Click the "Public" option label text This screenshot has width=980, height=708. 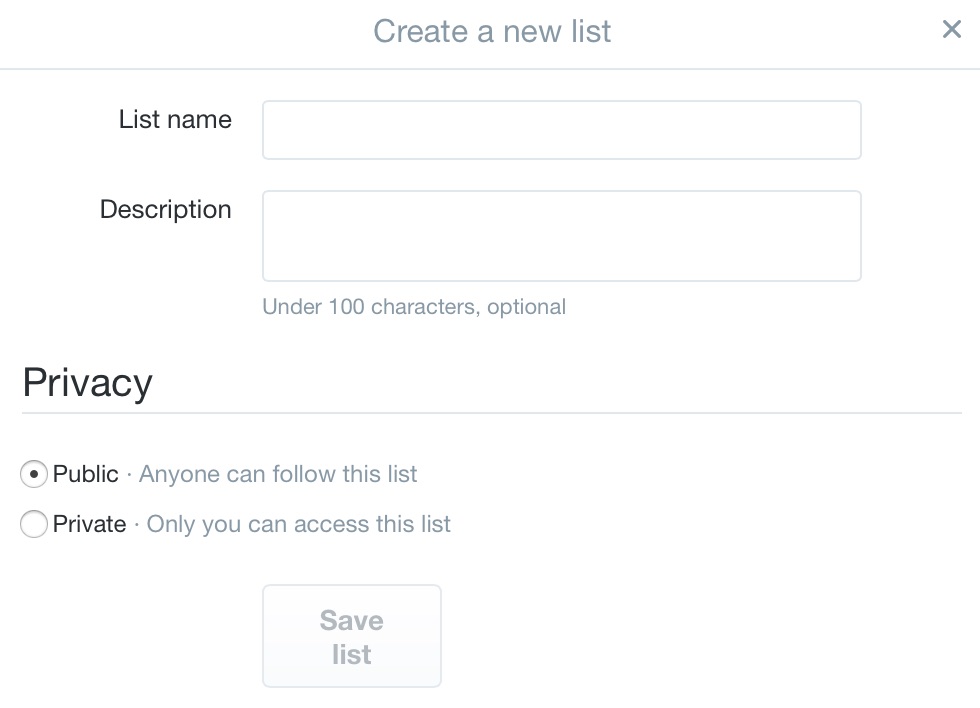click(x=86, y=474)
